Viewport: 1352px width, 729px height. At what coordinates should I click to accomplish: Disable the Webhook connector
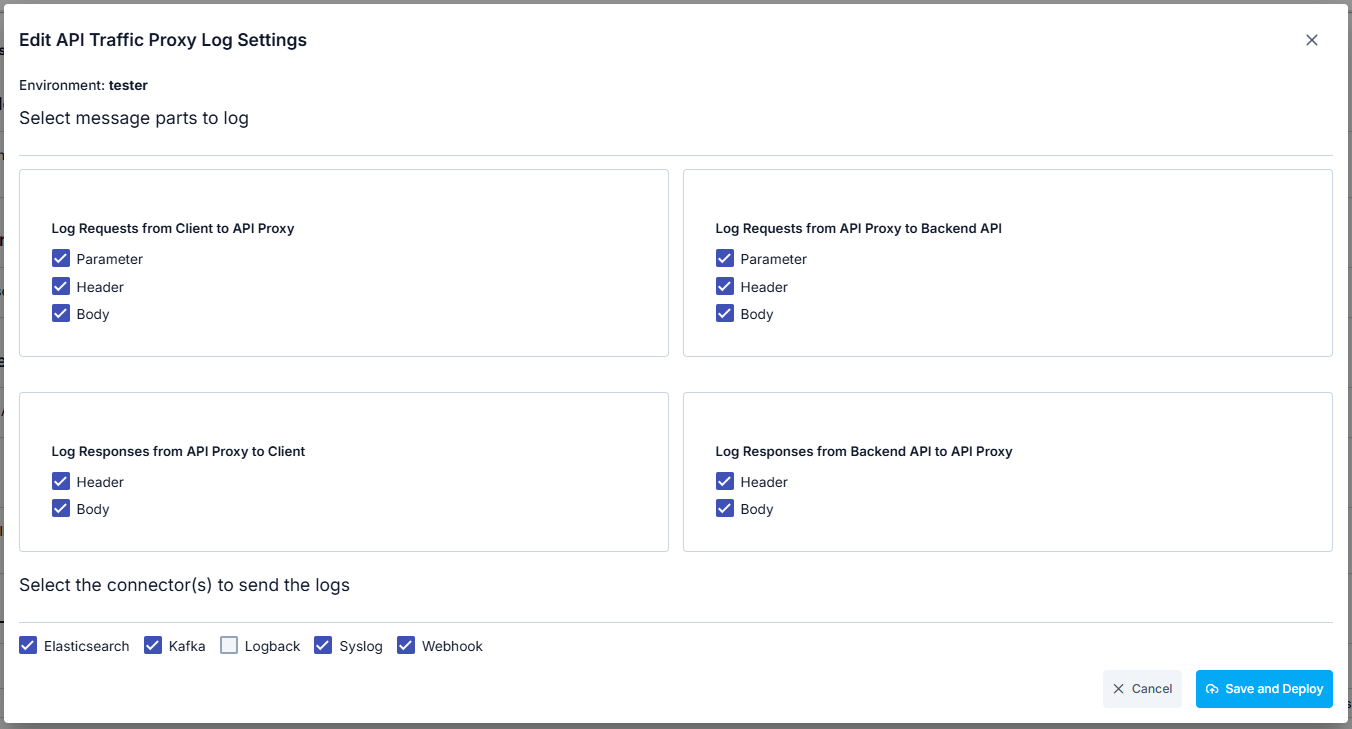tap(406, 646)
